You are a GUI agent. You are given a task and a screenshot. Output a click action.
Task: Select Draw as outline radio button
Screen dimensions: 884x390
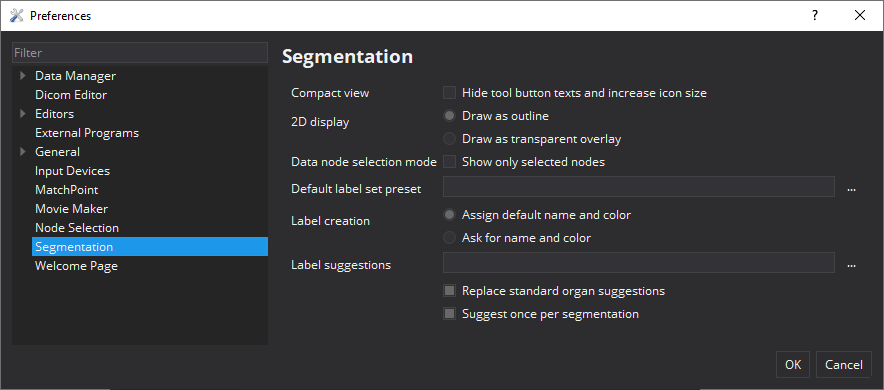(x=449, y=116)
